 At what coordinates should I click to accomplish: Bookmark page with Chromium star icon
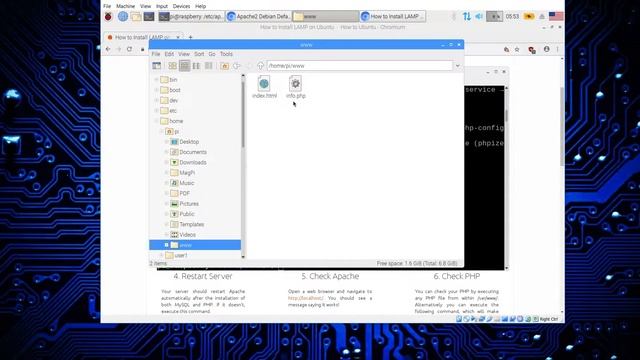[x=517, y=49]
